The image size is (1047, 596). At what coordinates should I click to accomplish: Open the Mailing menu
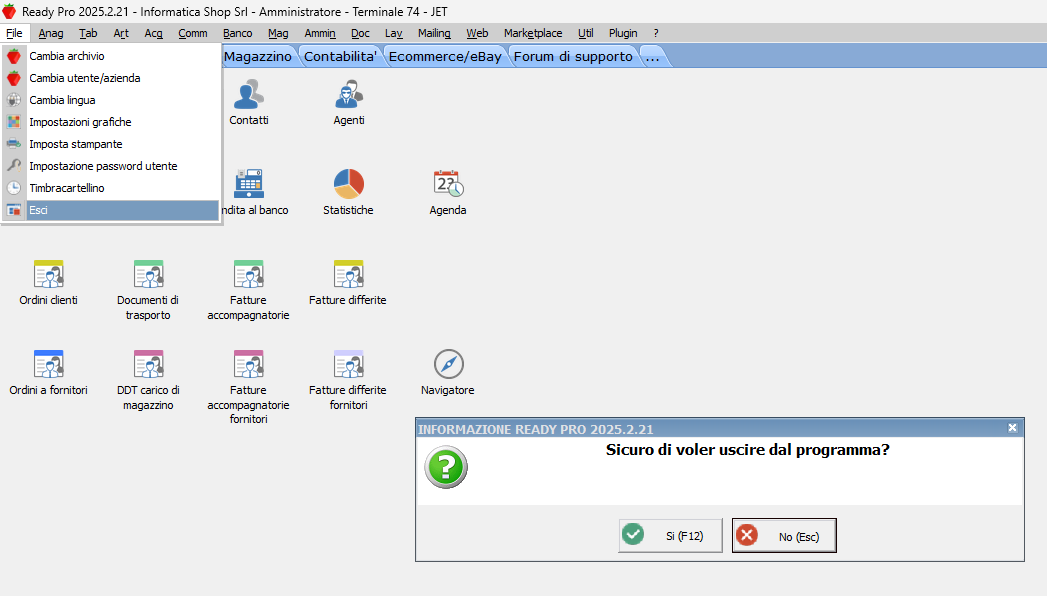pyautogui.click(x=435, y=33)
